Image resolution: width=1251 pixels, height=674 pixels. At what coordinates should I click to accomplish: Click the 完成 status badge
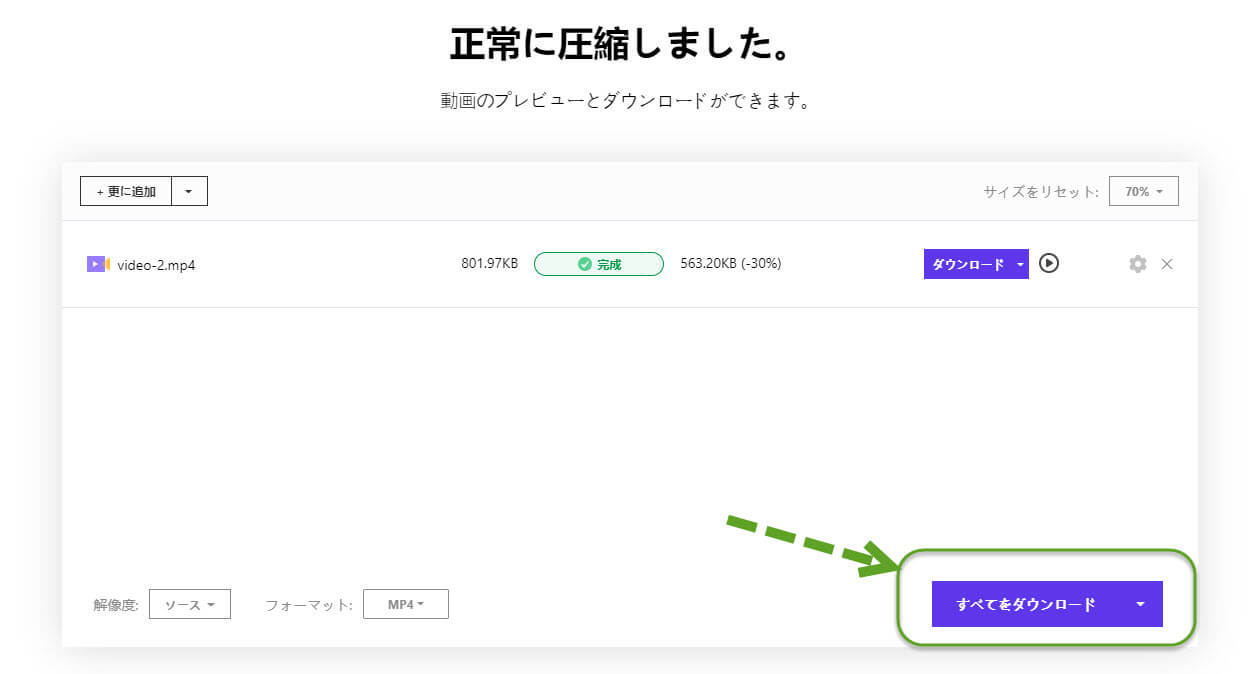point(598,264)
